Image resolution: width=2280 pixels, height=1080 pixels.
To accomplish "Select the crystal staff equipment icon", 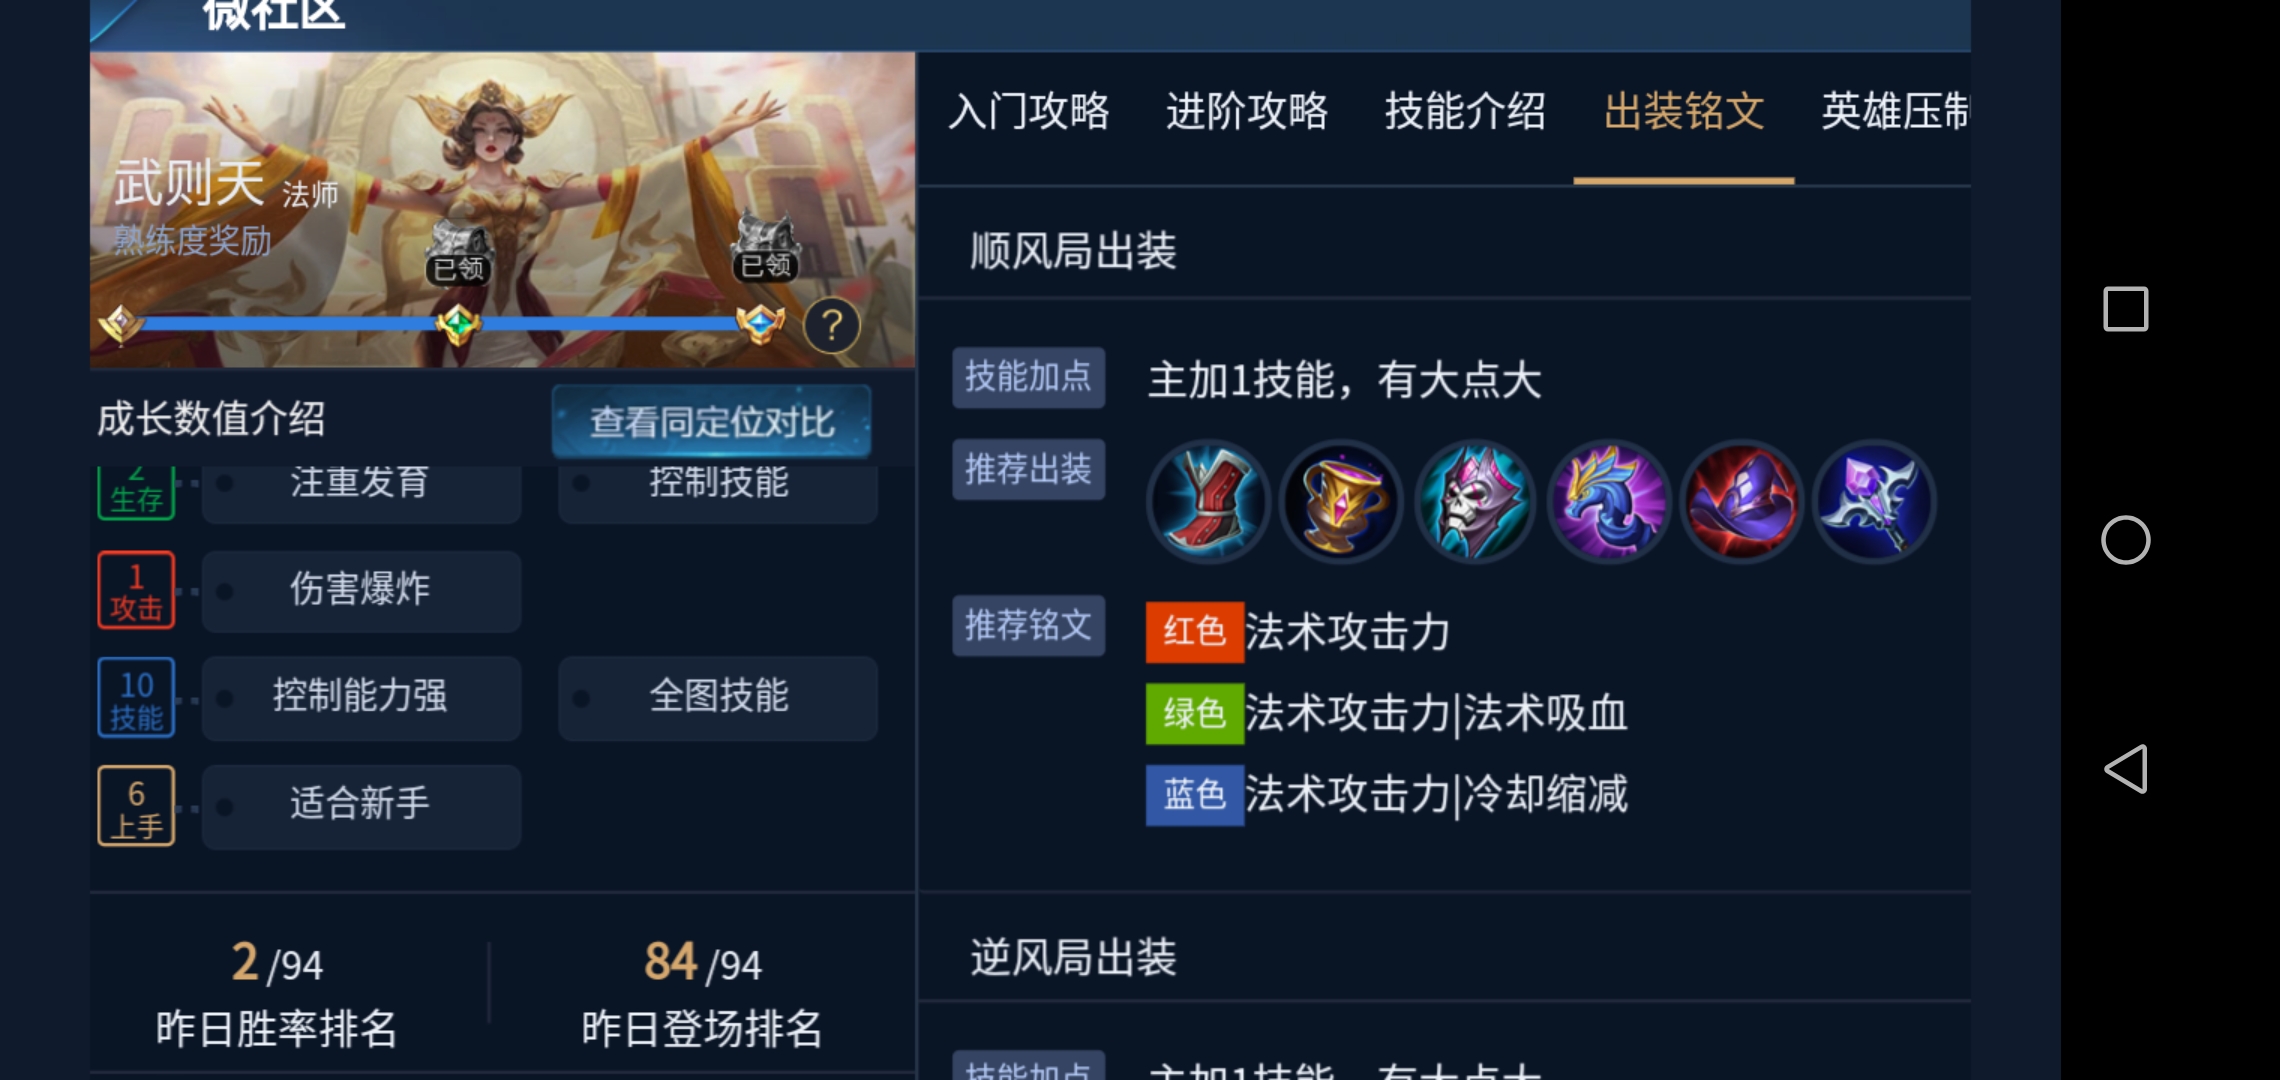I will (x=1875, y=502).
